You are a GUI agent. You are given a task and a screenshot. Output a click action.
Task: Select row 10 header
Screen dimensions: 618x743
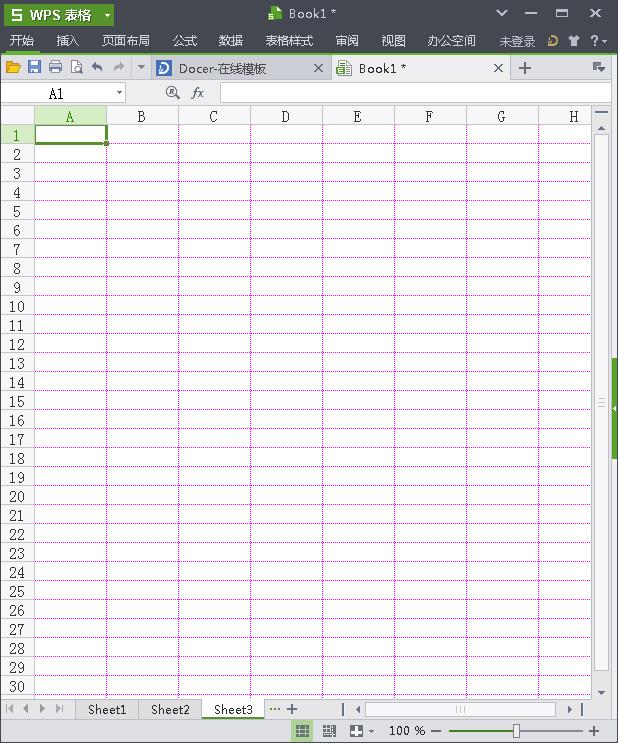17,306
